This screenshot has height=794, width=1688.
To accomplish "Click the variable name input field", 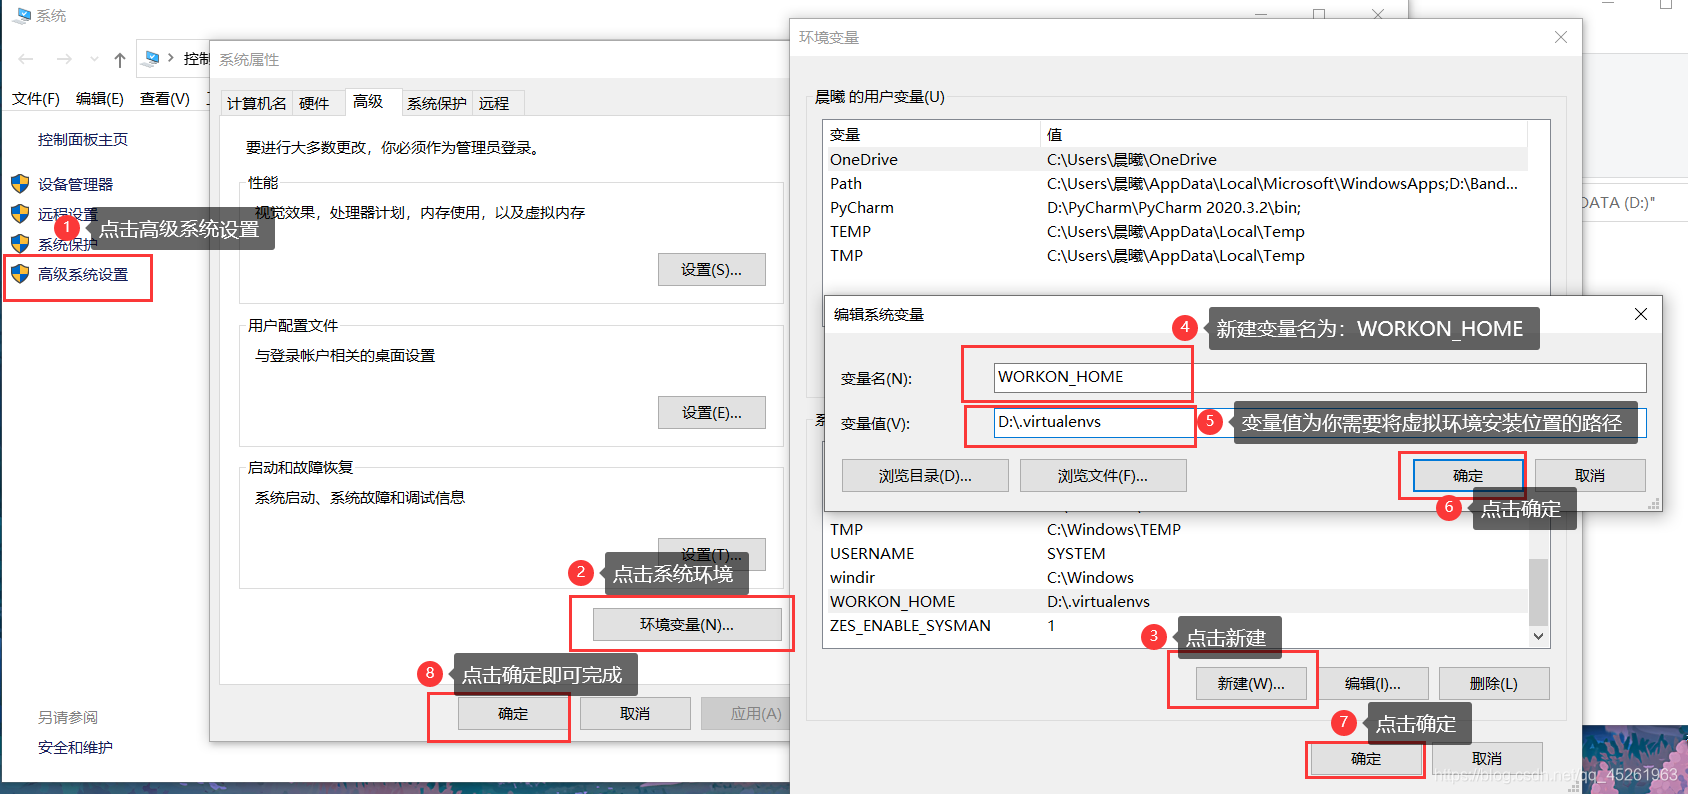I will click(x=1320, y=377).
